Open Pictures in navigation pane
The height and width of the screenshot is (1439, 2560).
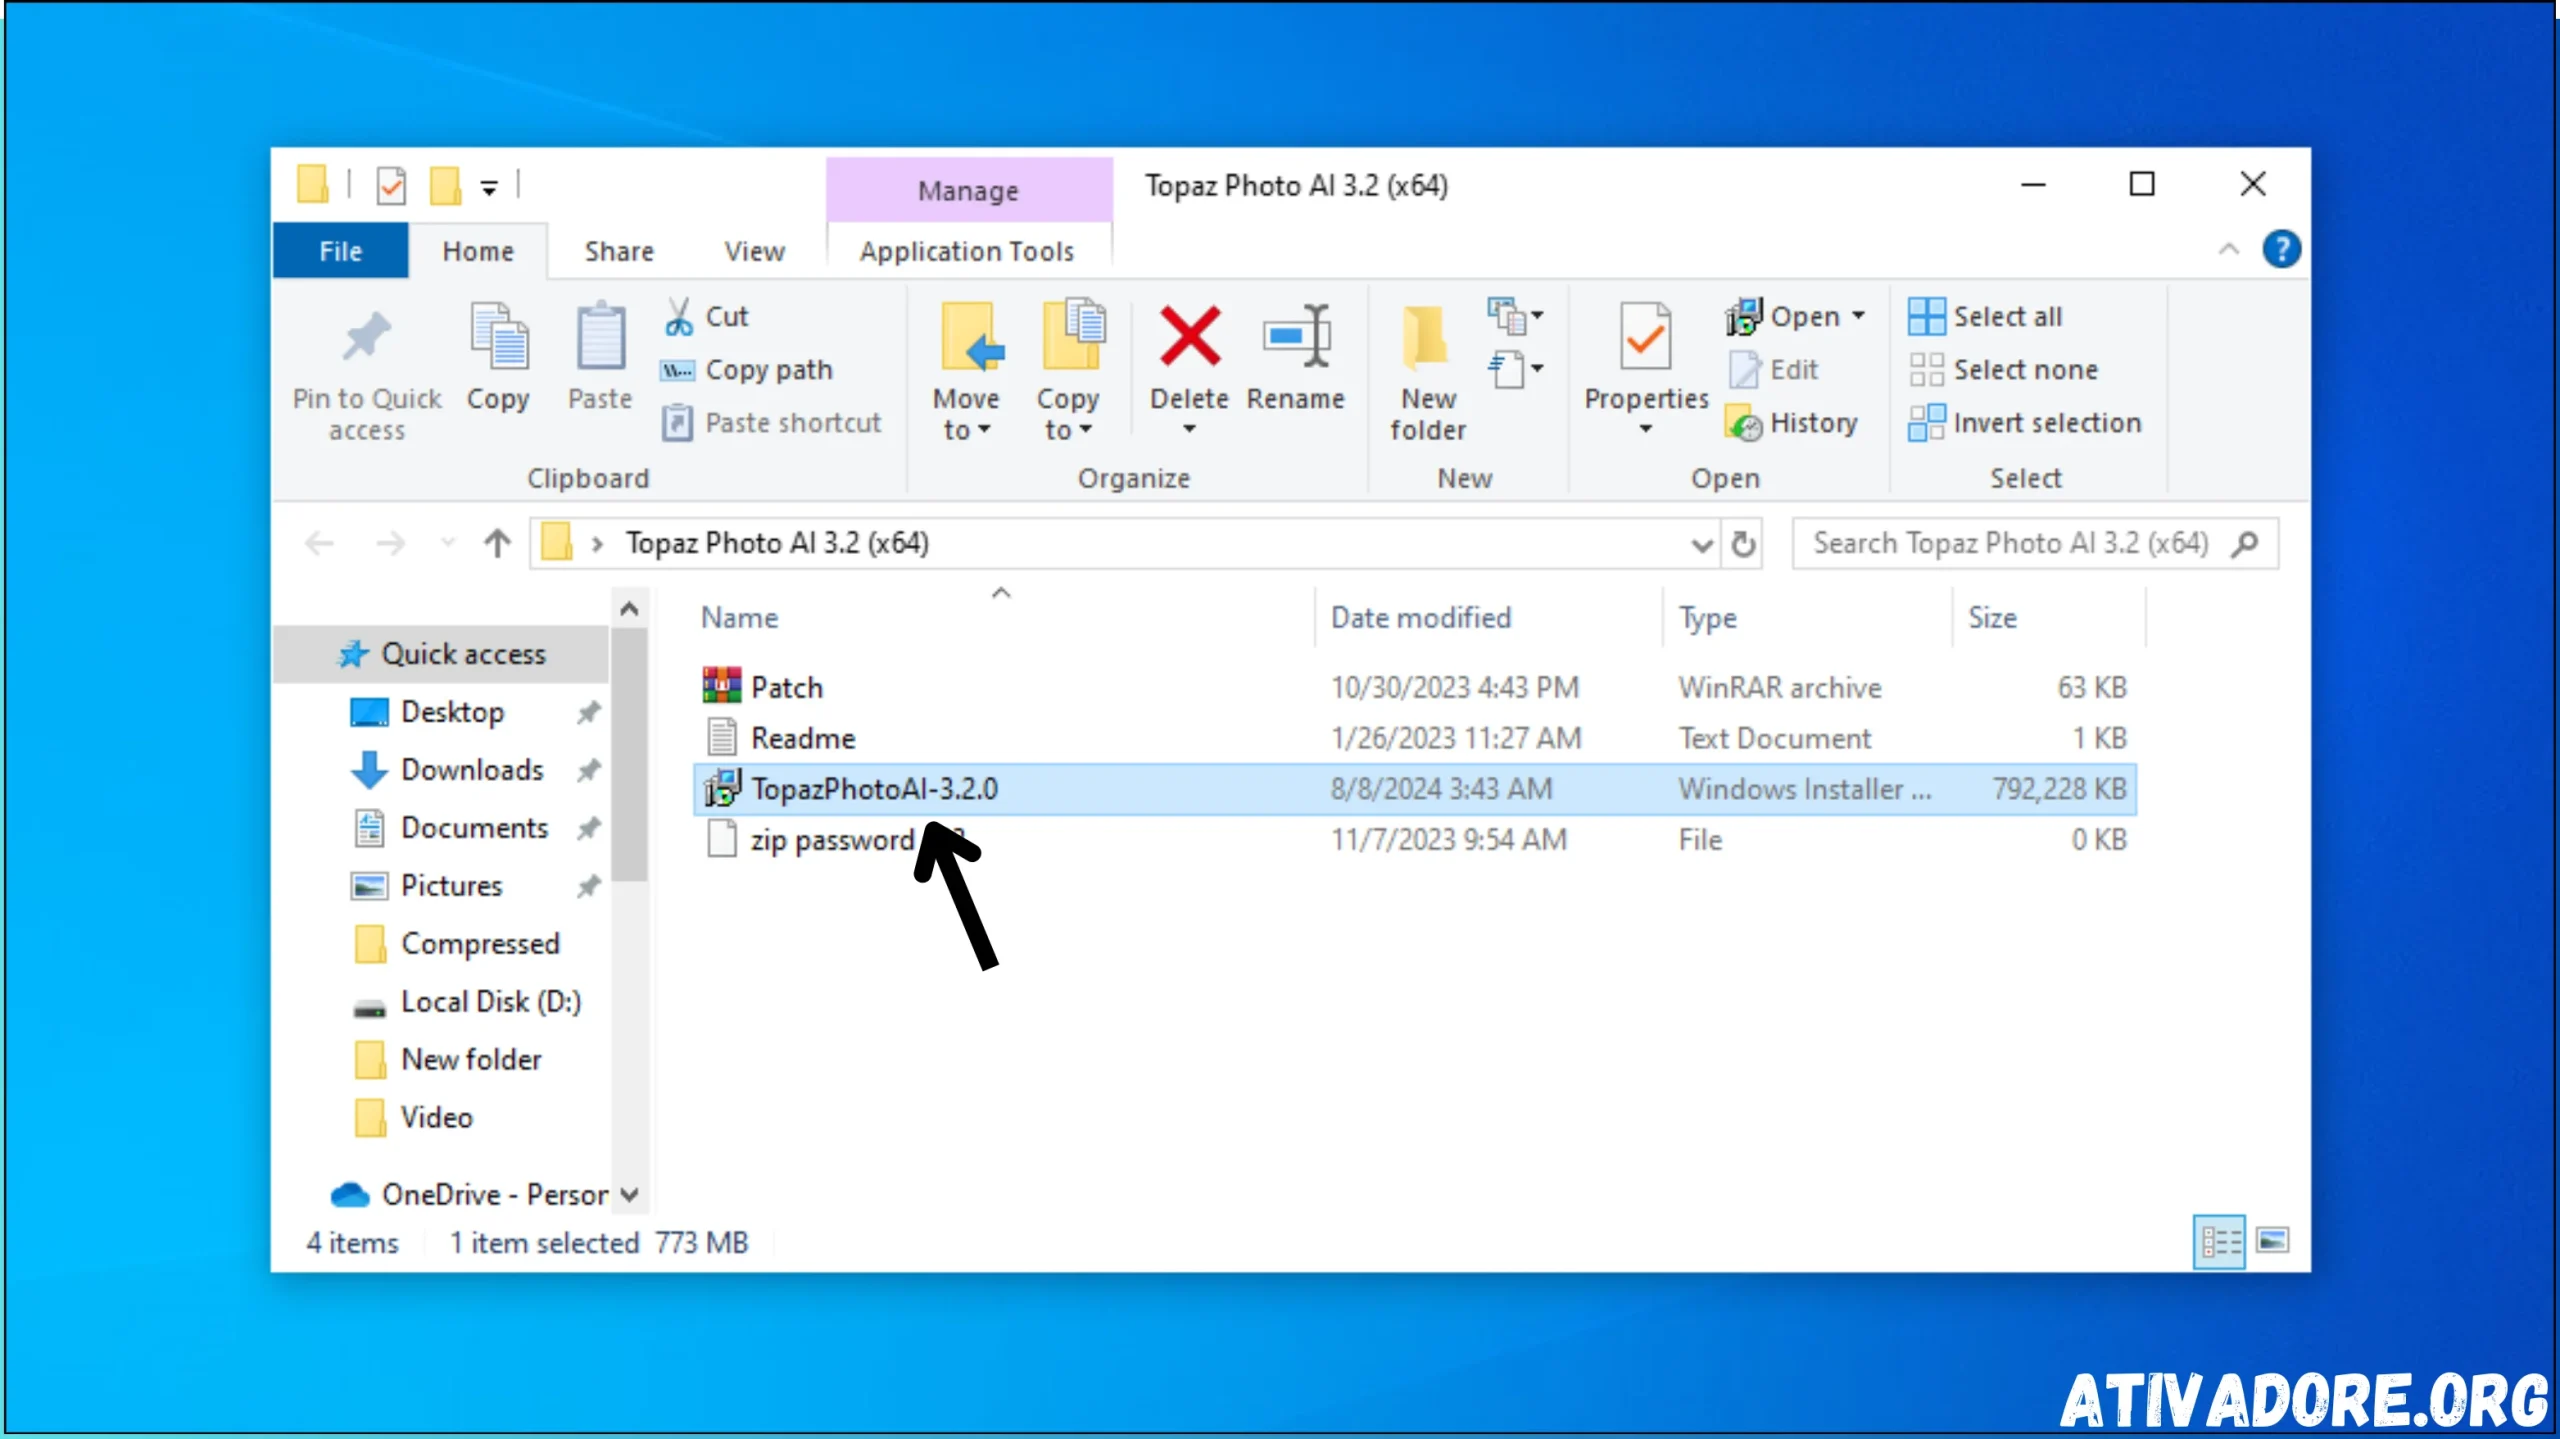[x=451, y=886]
